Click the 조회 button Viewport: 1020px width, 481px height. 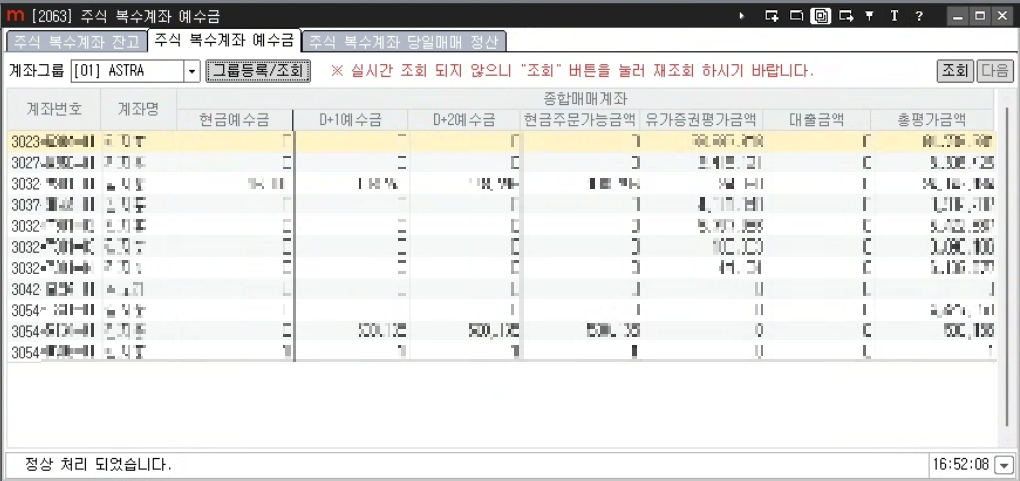[x=954, y=71]
